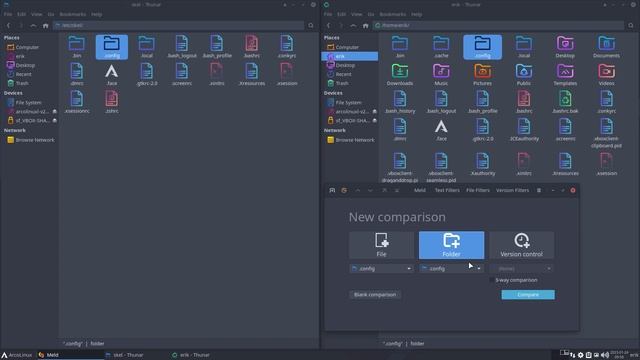Screen dimensions: 640x360
Task: Open the second .config folder dropdown in Meld
Action: [451, 269]
